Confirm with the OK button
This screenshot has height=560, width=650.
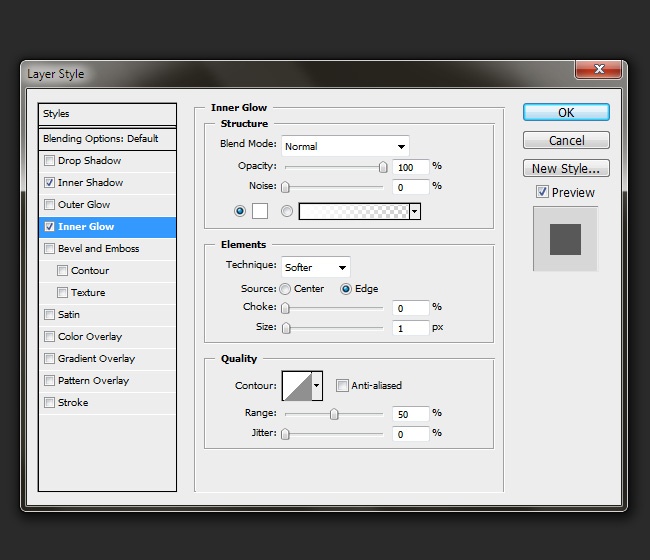click(x=566, y=112)
